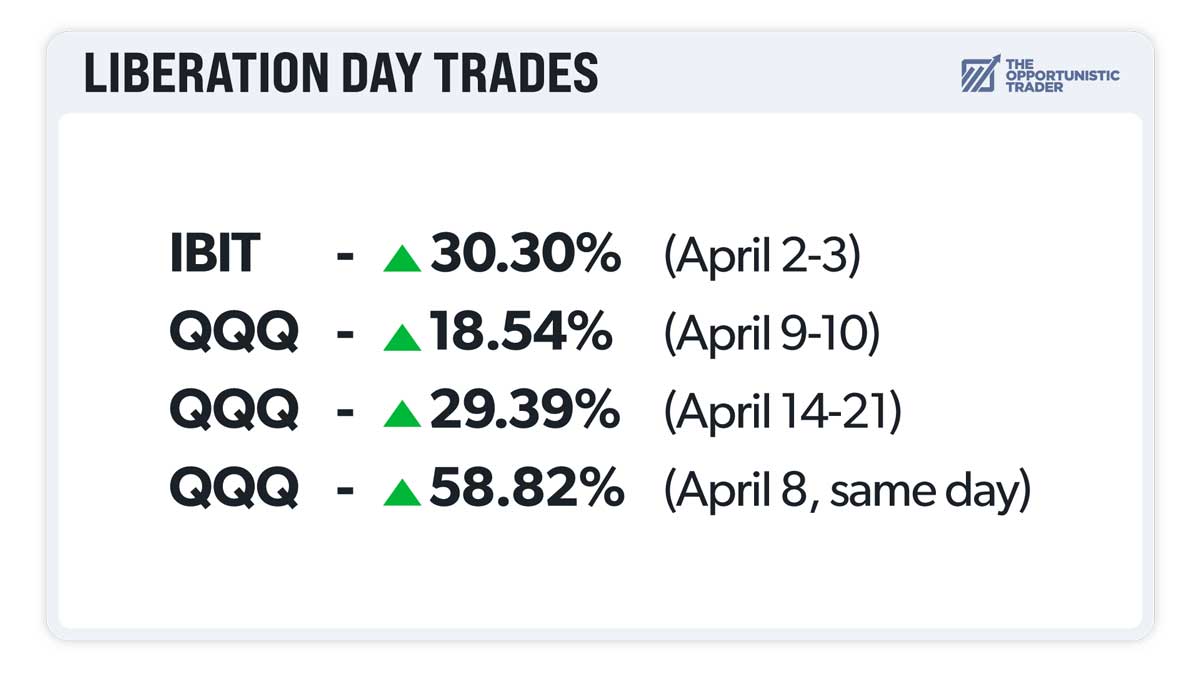Screen dimensions: 1200x675
Task: Click the green arrow beside 29.39%
Action: [402, 414]
